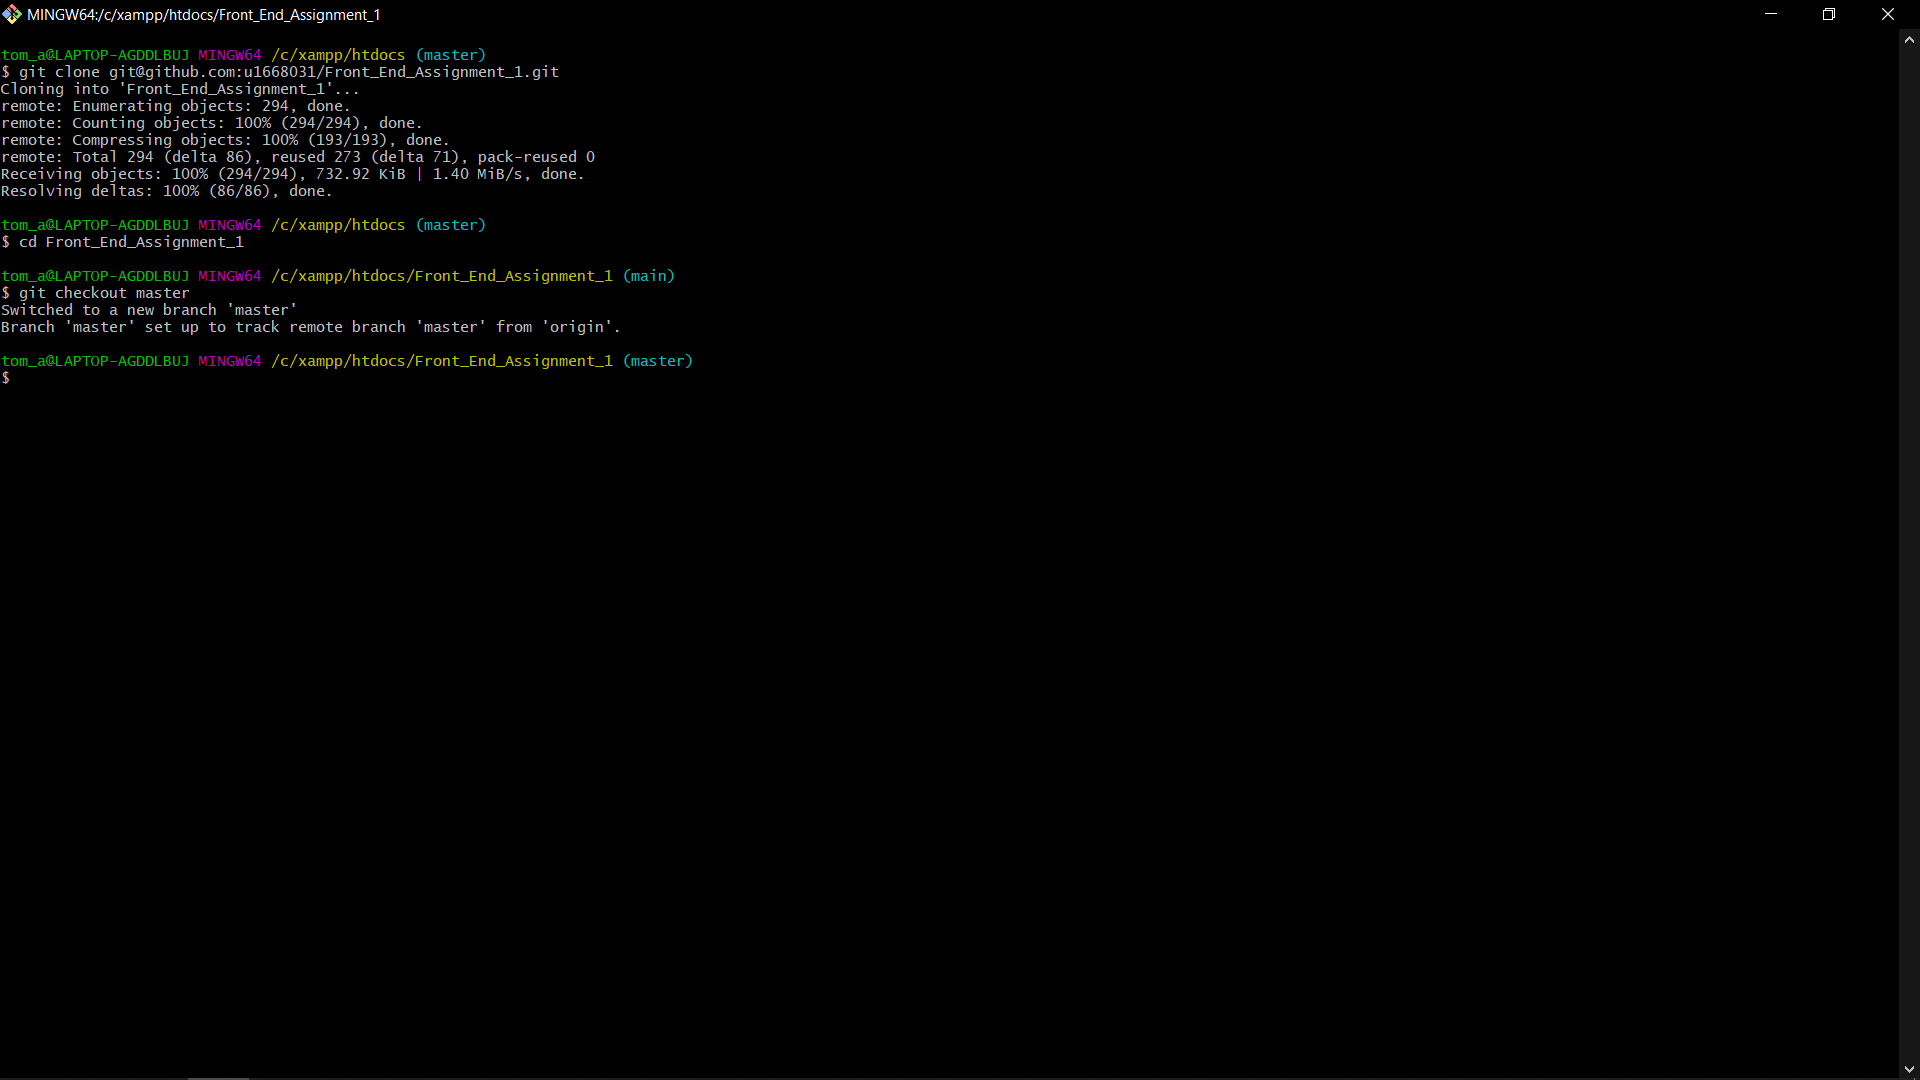1920x1080 pixels.
Task: Click the 'cd Front_End_Assignment_1' command text
Action: 131,242
